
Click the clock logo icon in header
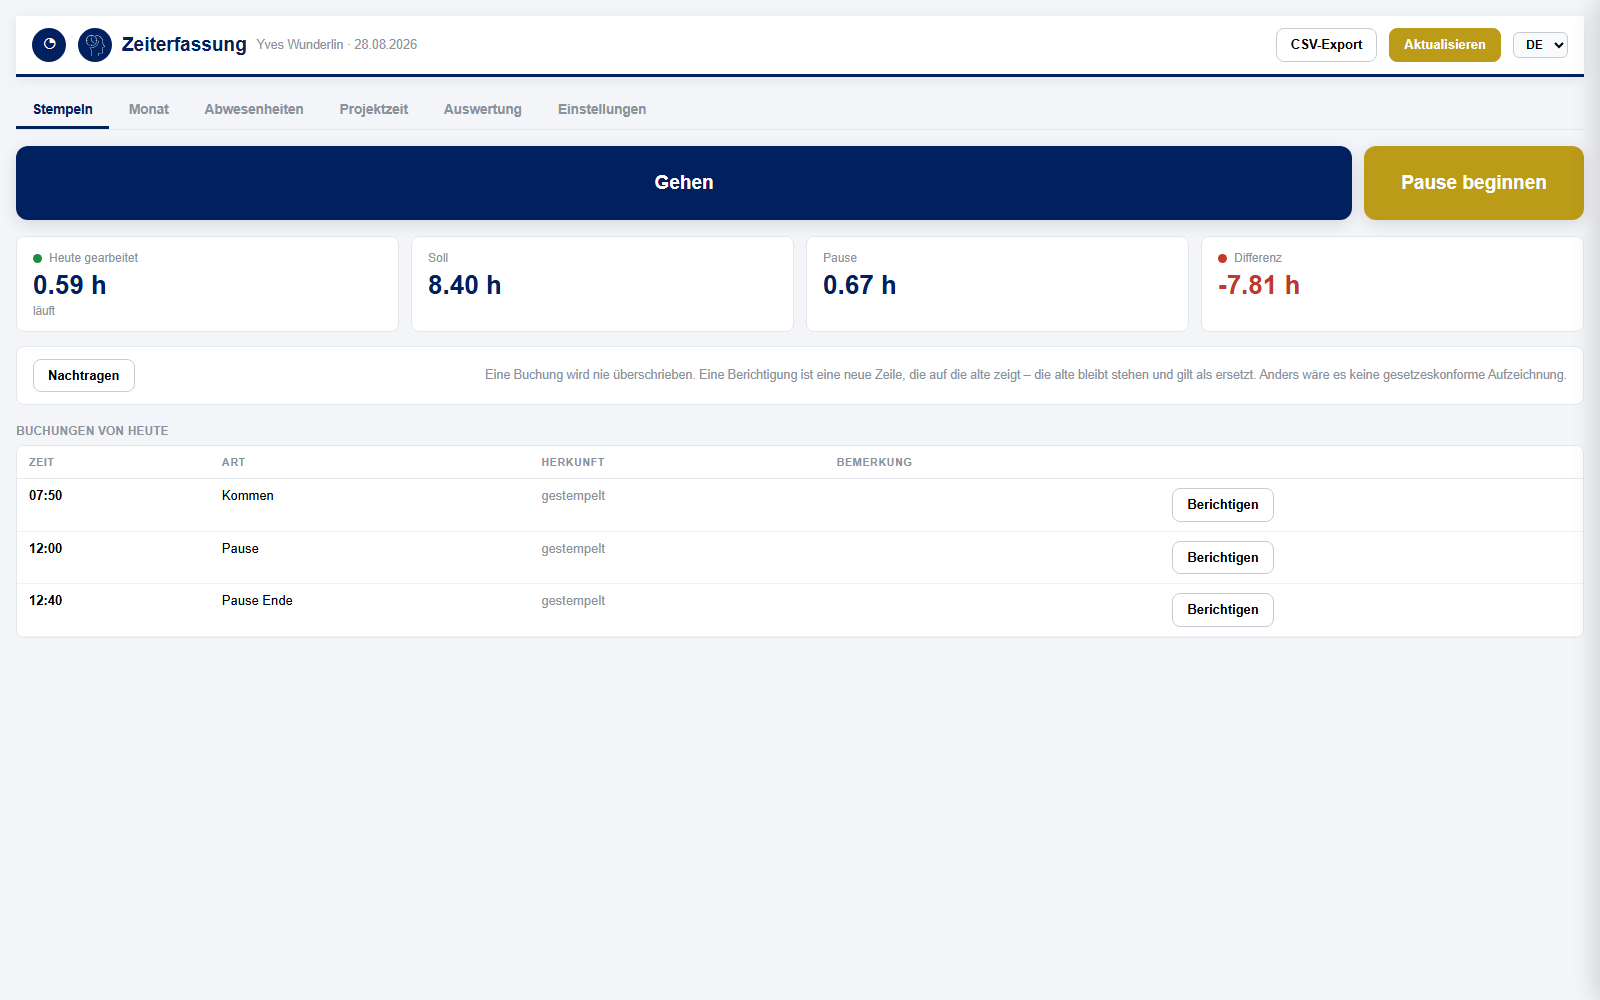[49, 45]
